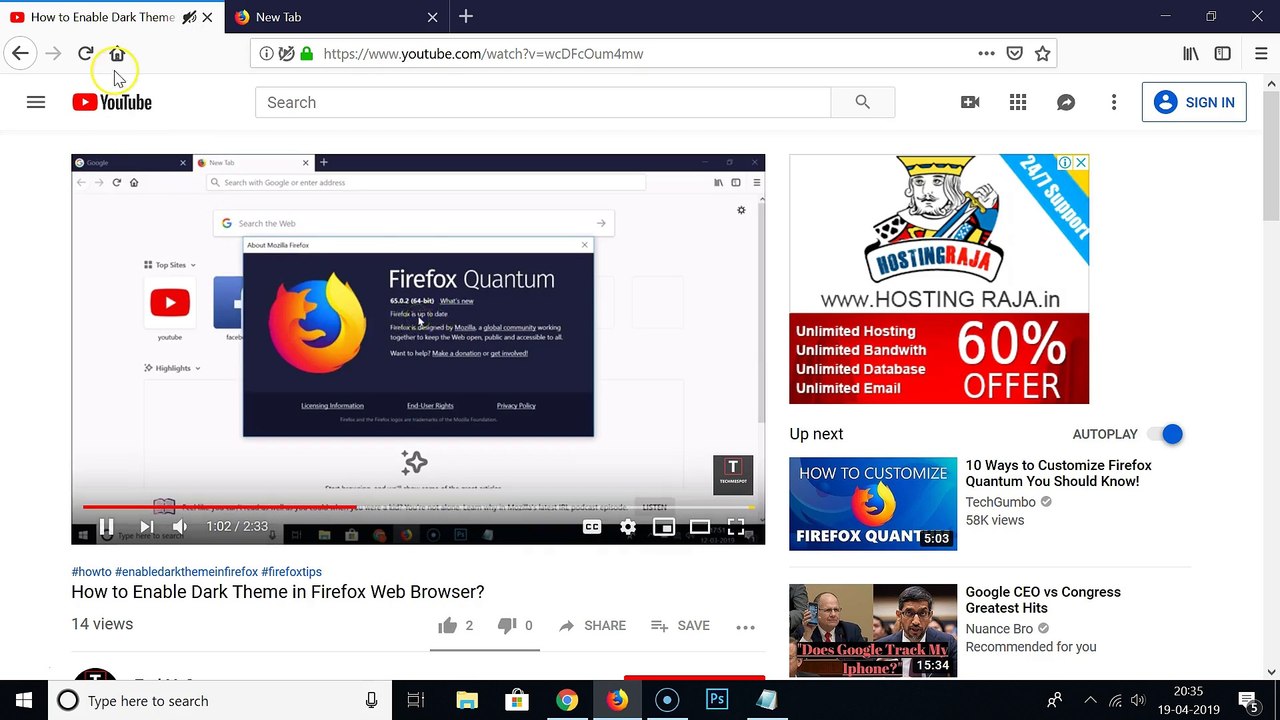Viewport: 1280px width, 720px height.
Task: Open Photoshop from the taskbar
Action: (x=717, y=701)
